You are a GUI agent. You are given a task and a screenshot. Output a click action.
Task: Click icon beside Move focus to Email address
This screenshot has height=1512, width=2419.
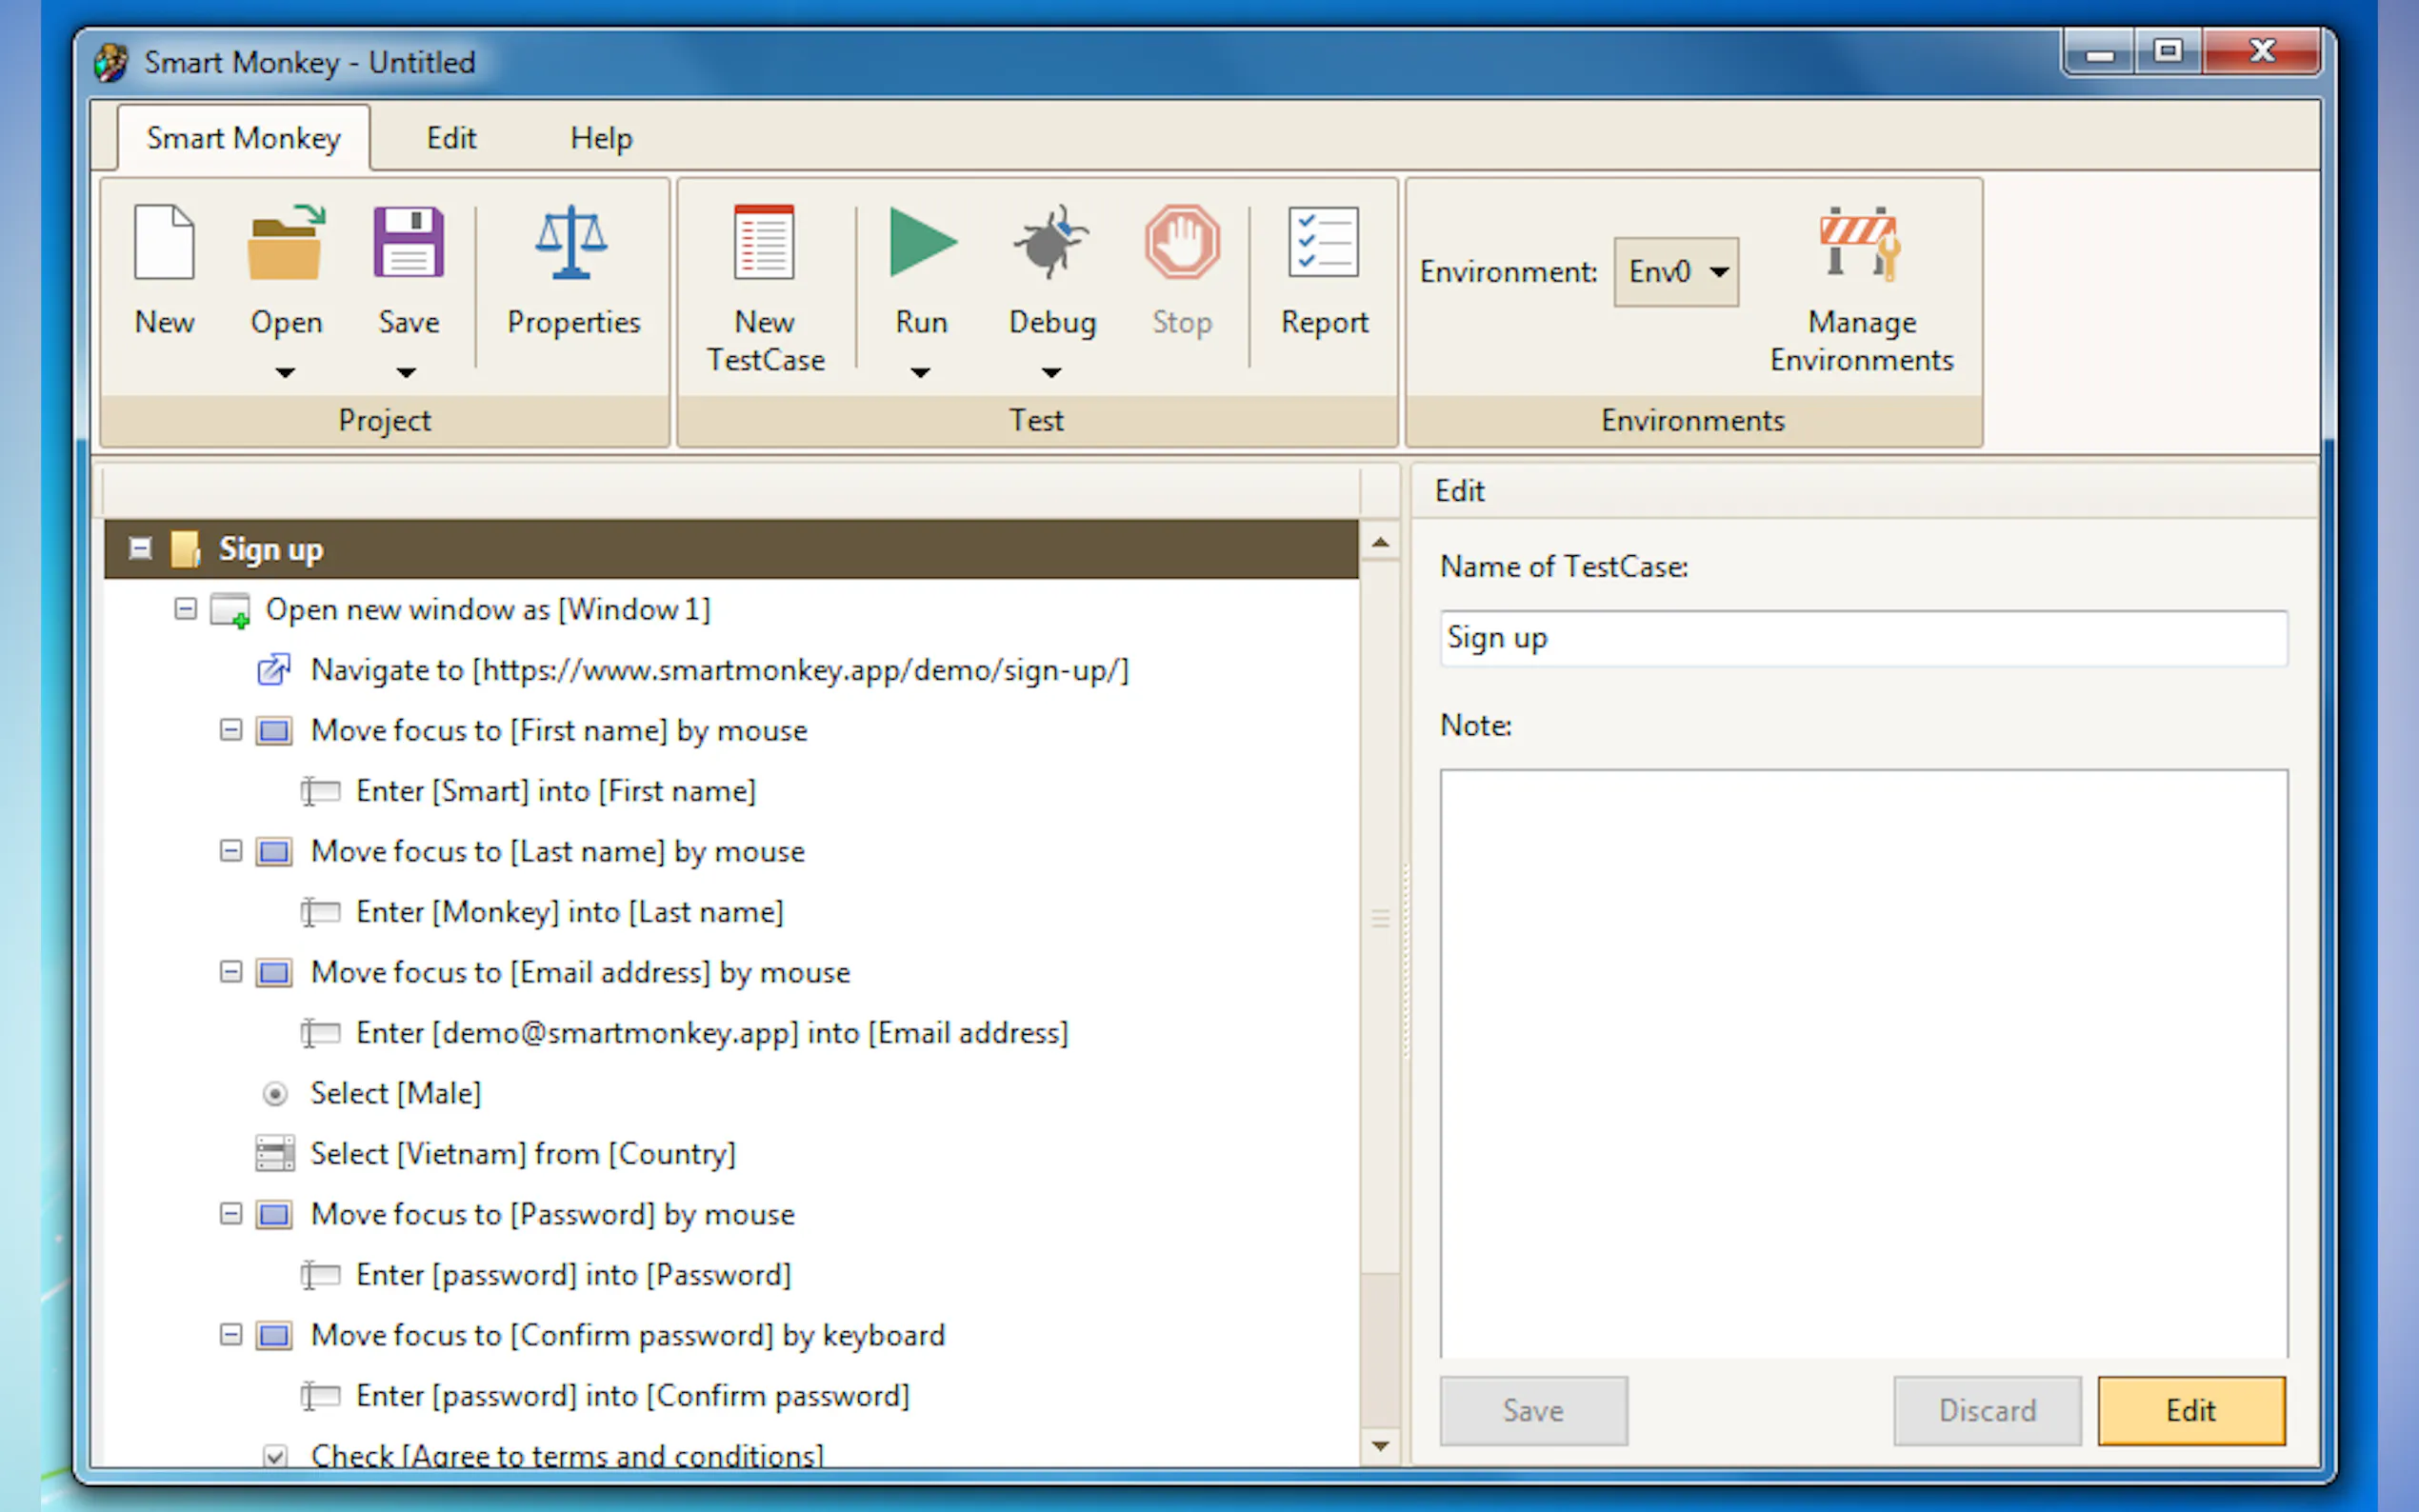(x=274, y=973)
